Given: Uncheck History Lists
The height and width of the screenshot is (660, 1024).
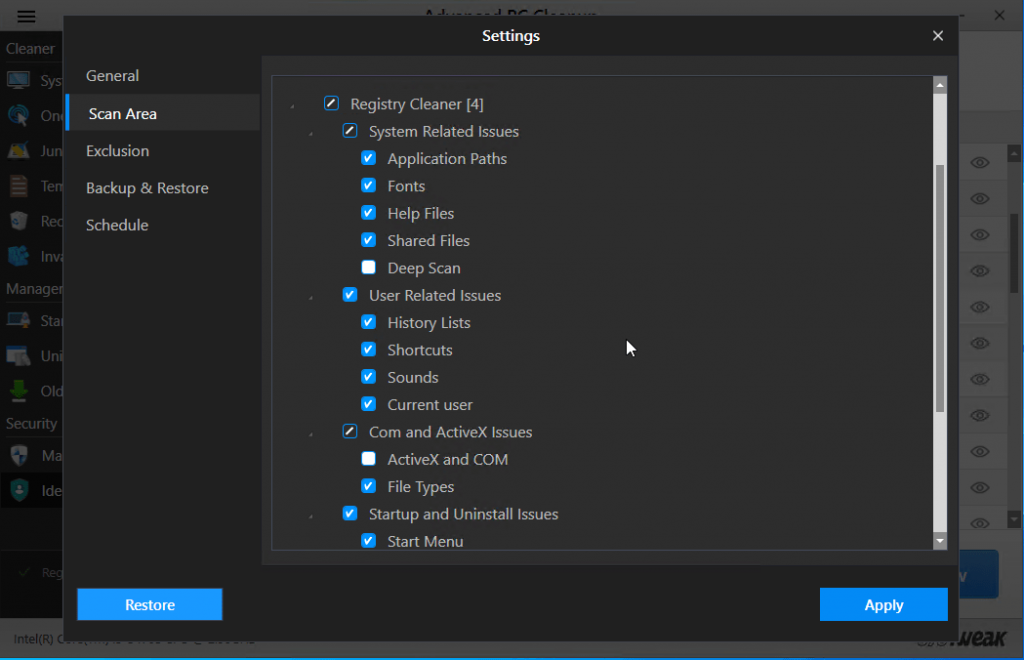Looking at the screenshot, I should pos(368,322).
